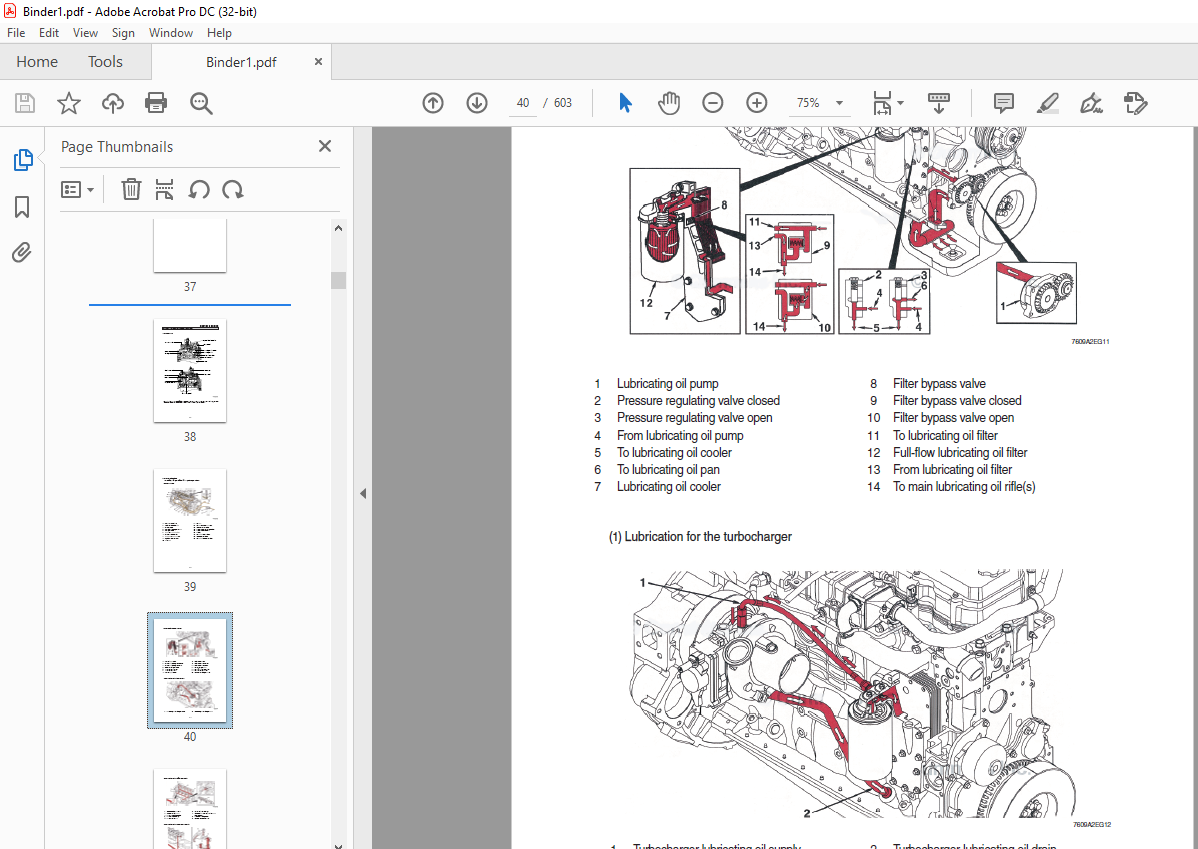The width and height of the screenshot is (1198, 849).
Task: Close the Binder1.pdf tab
Action: pyautogui.click(x=318, y=62)
